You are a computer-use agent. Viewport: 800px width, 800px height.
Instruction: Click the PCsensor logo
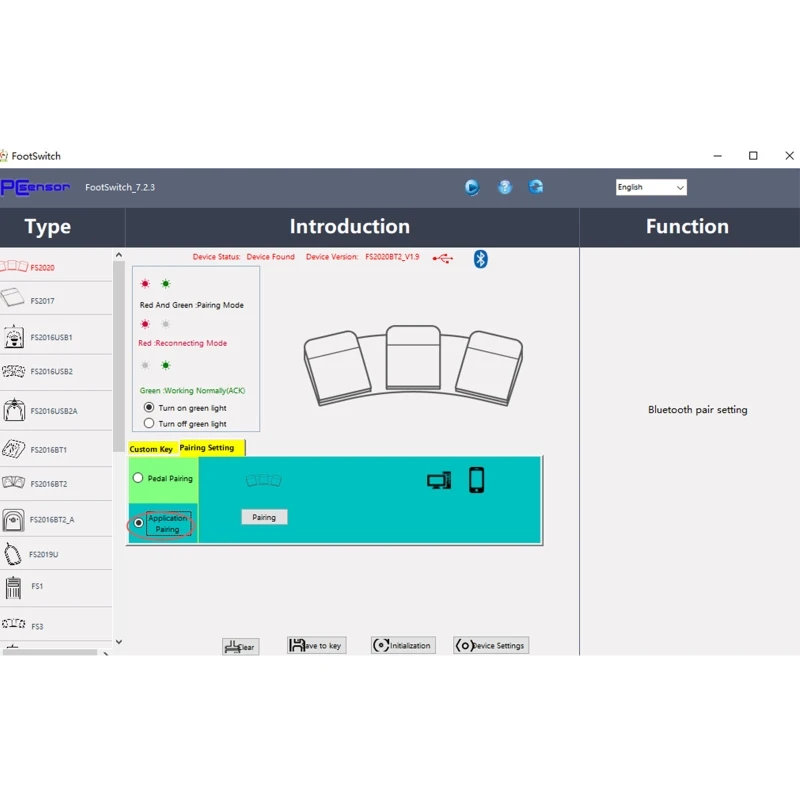click(x=35, y=187)
